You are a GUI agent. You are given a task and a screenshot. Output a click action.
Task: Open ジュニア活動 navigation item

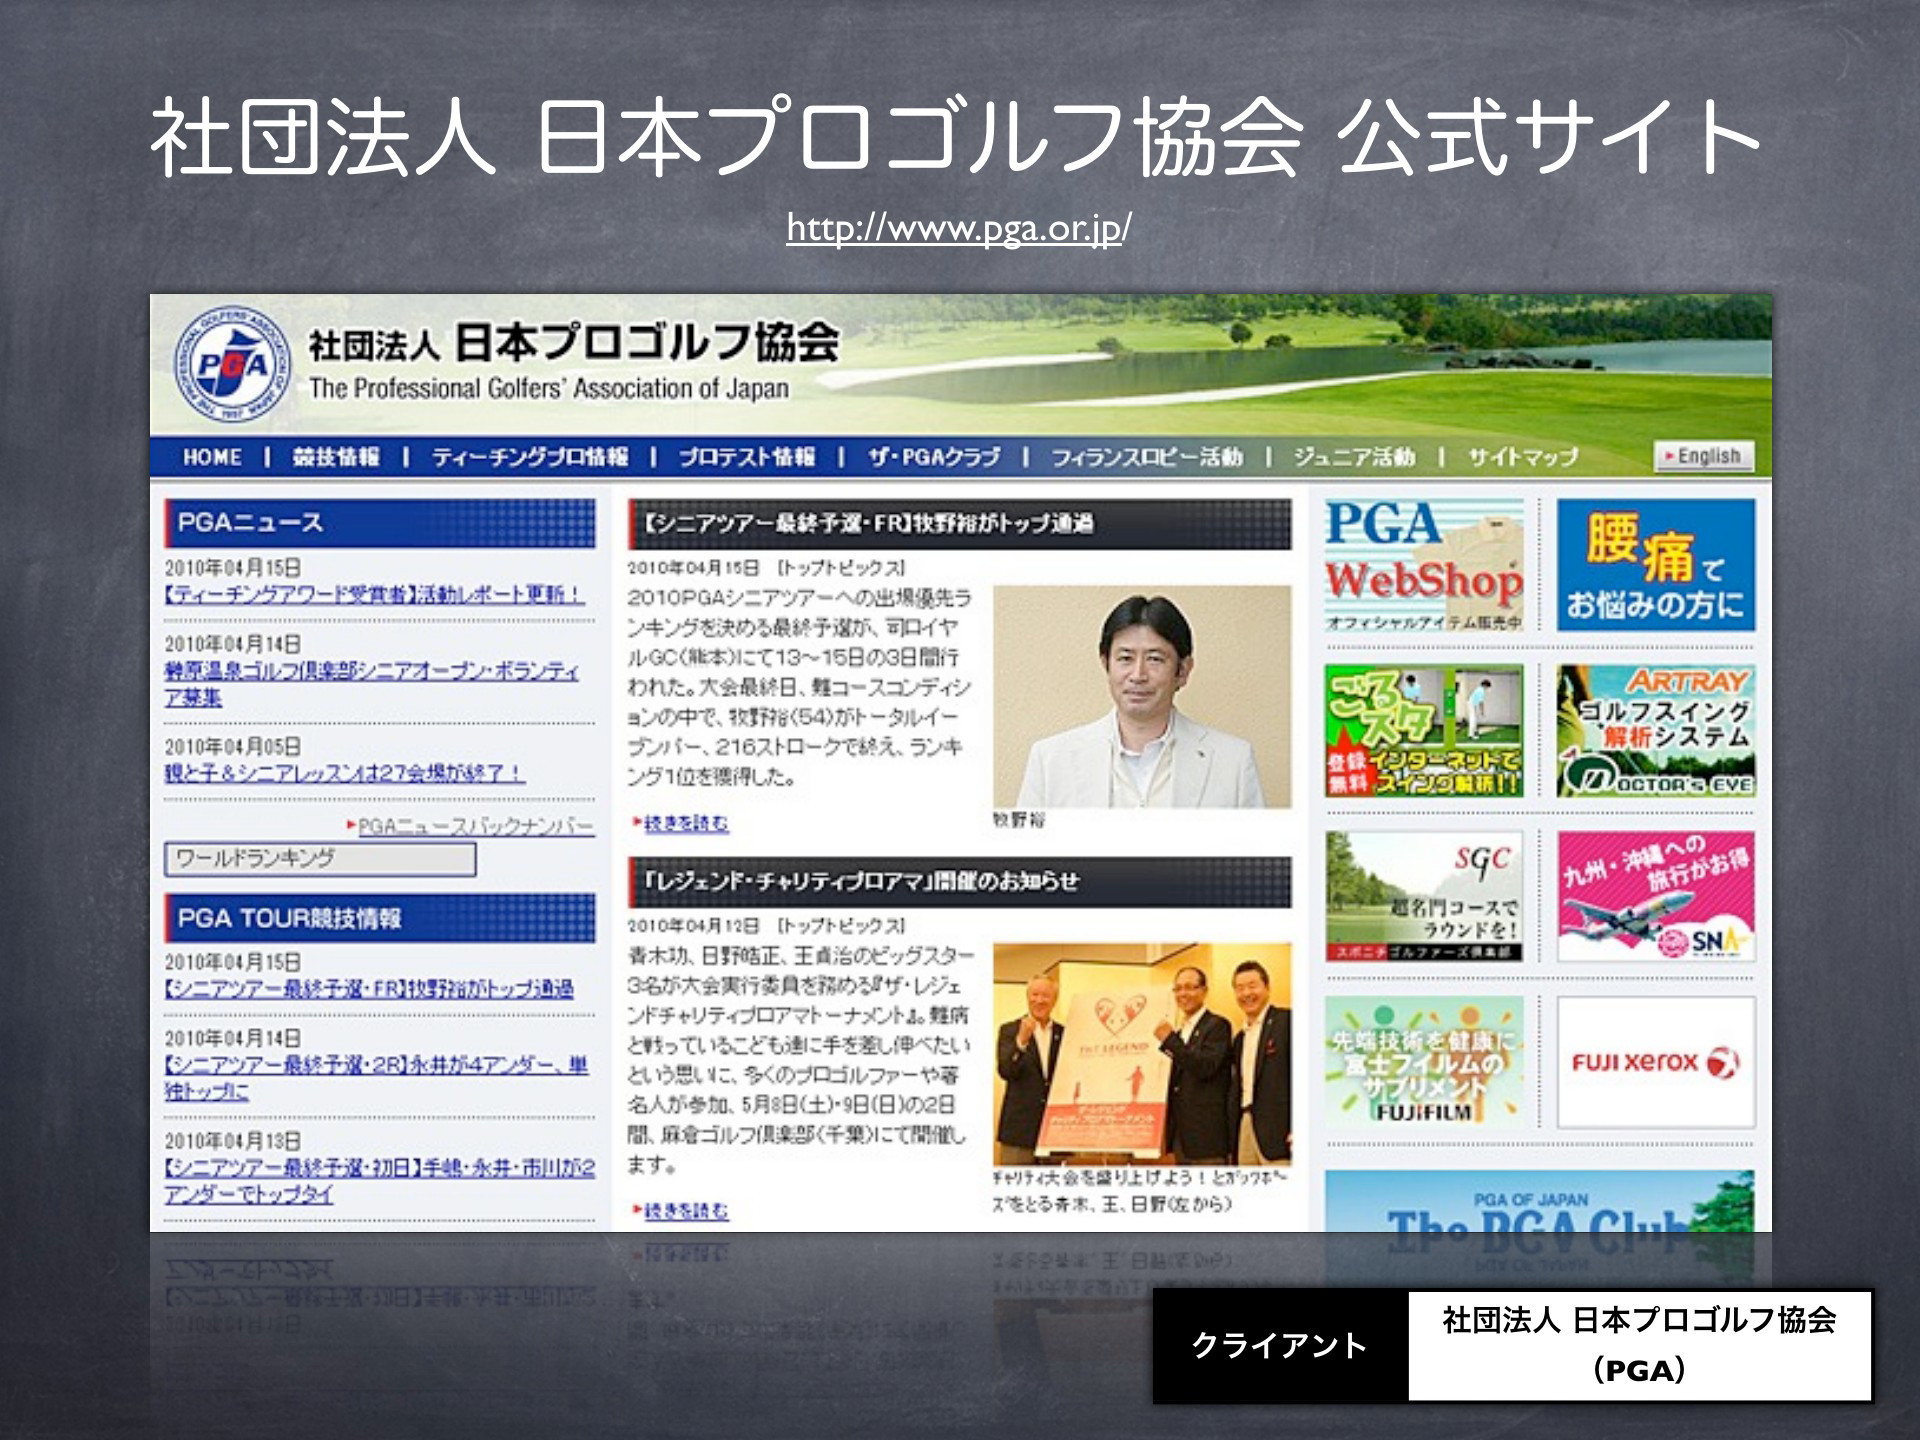[1354, 458]
